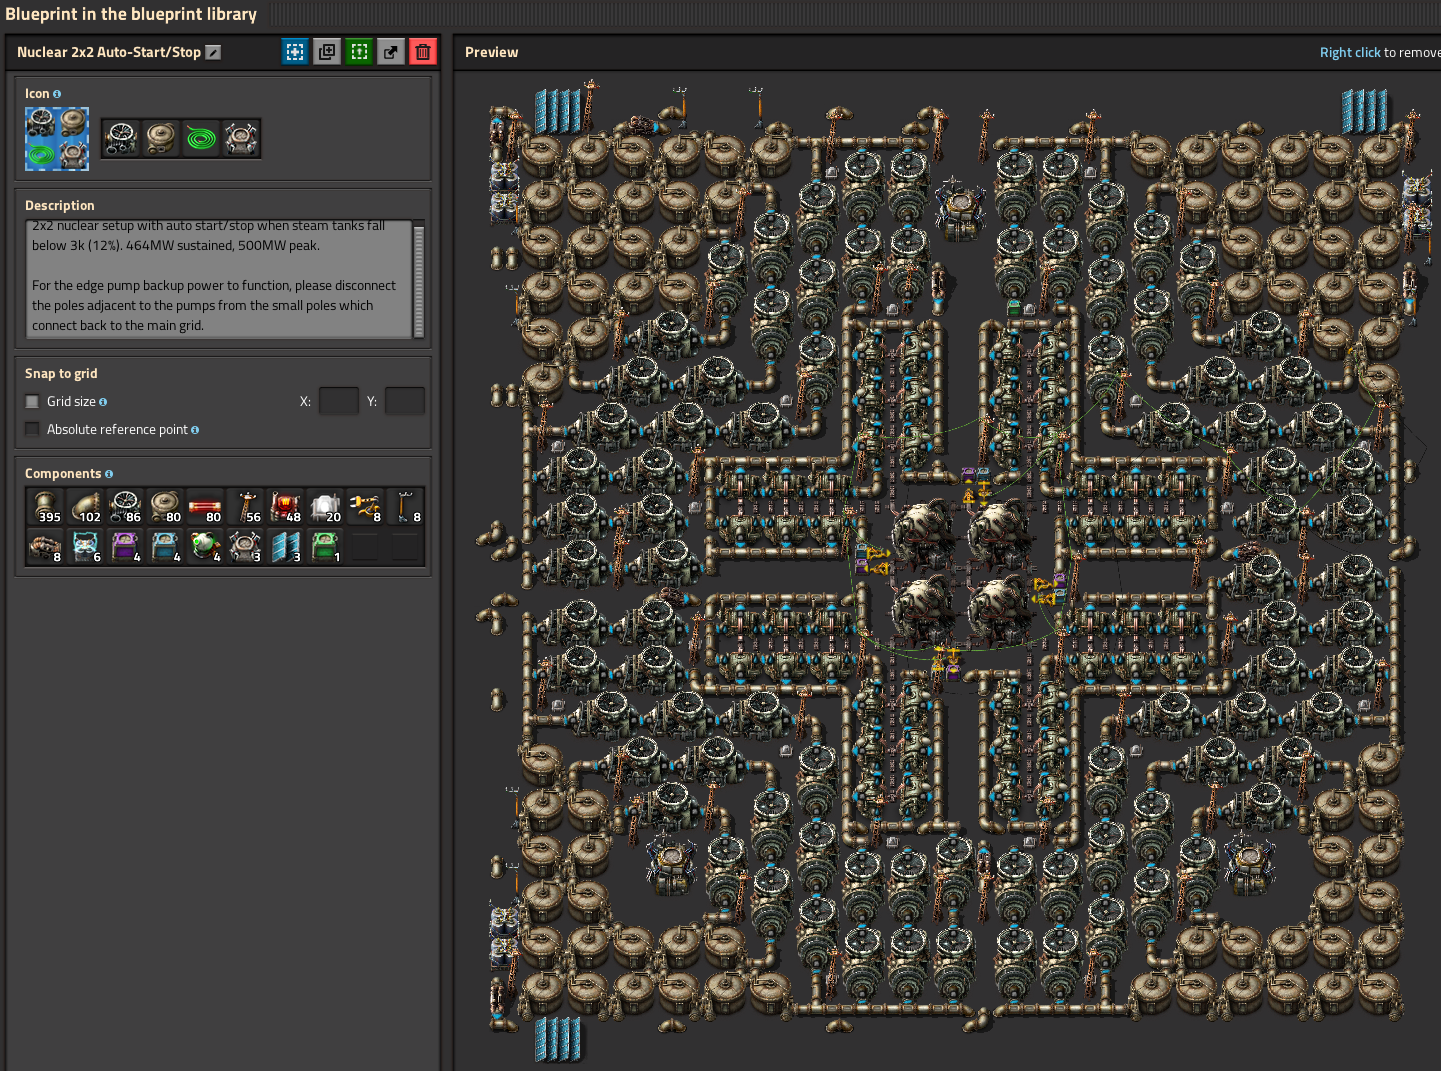Select the solar panel component showing 3
This screenshot has width=1441, height=1071.
click(285, 547)
